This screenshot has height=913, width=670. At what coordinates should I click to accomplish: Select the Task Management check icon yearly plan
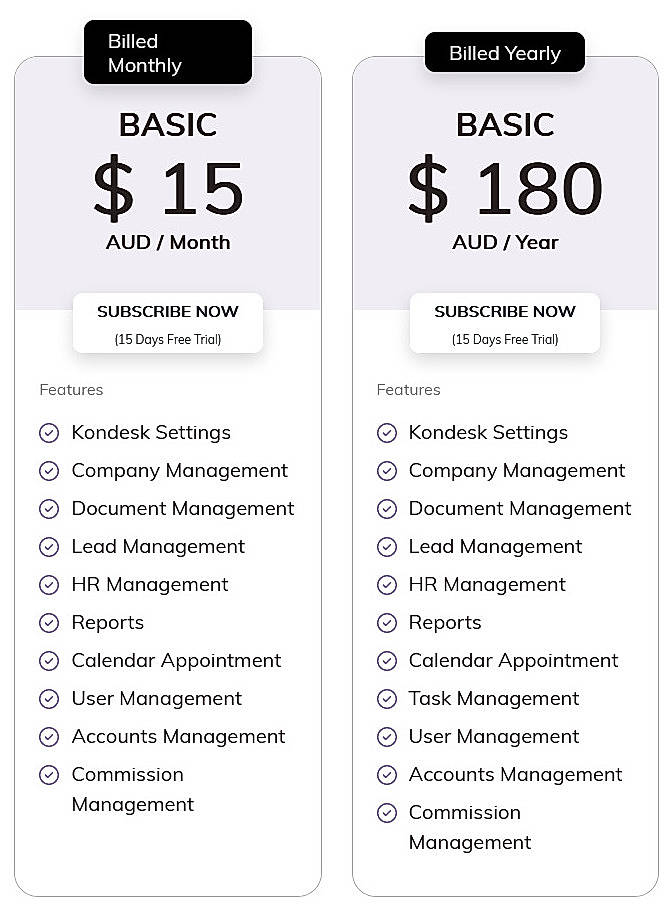pos(387,699)
